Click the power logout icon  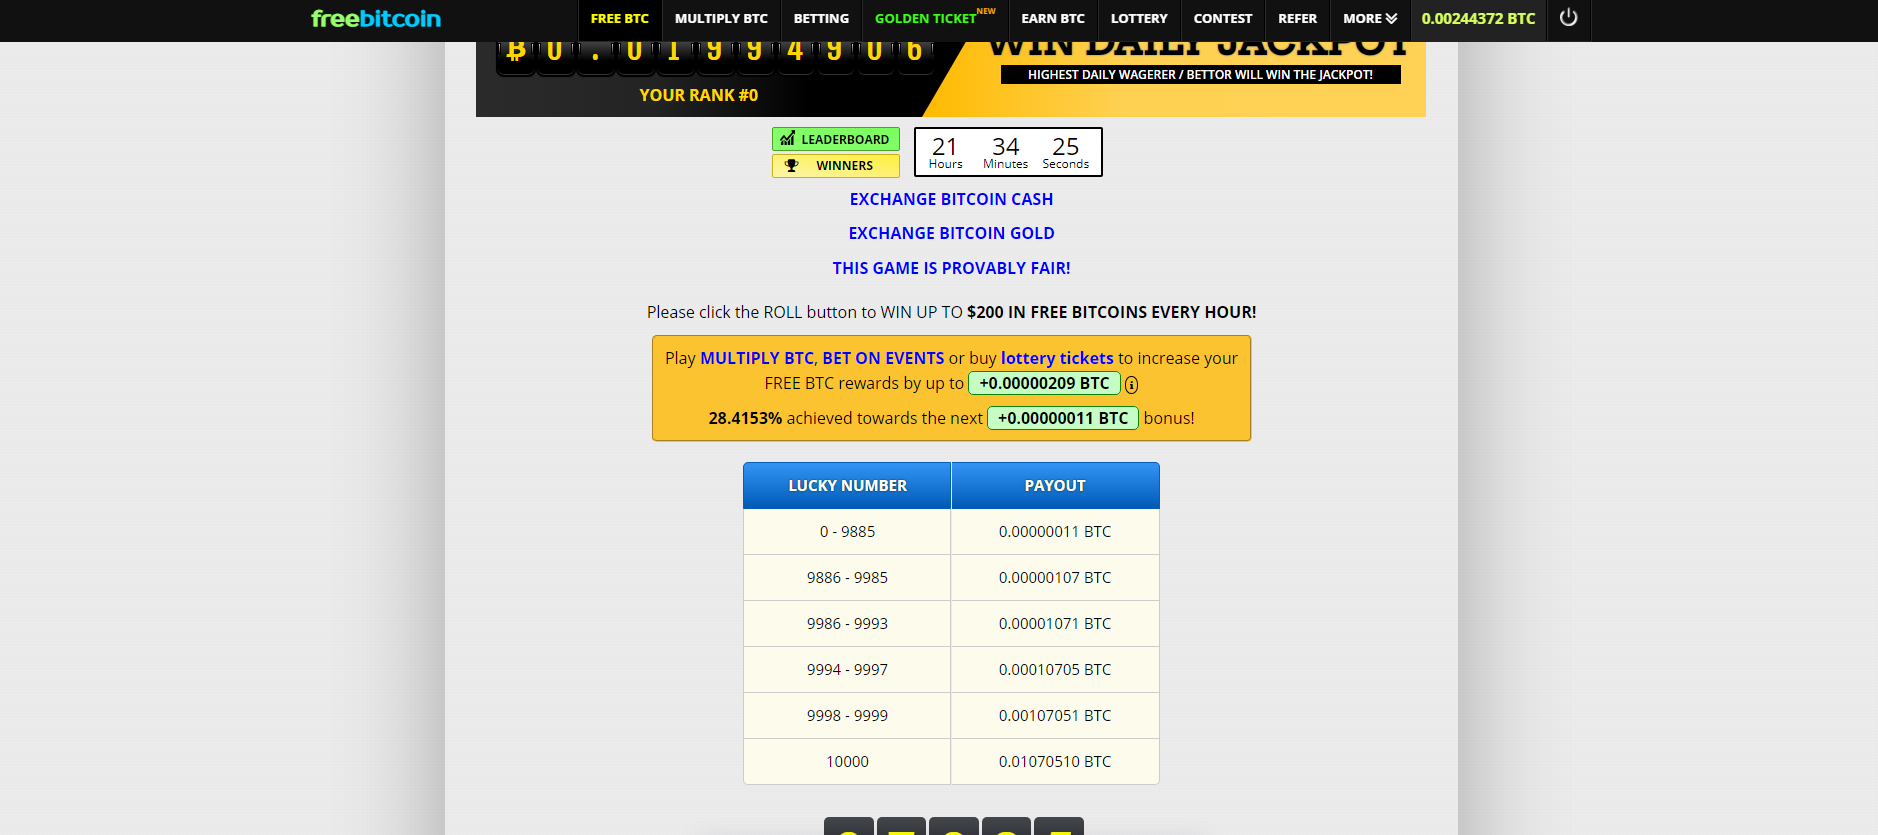(1568, 18)
